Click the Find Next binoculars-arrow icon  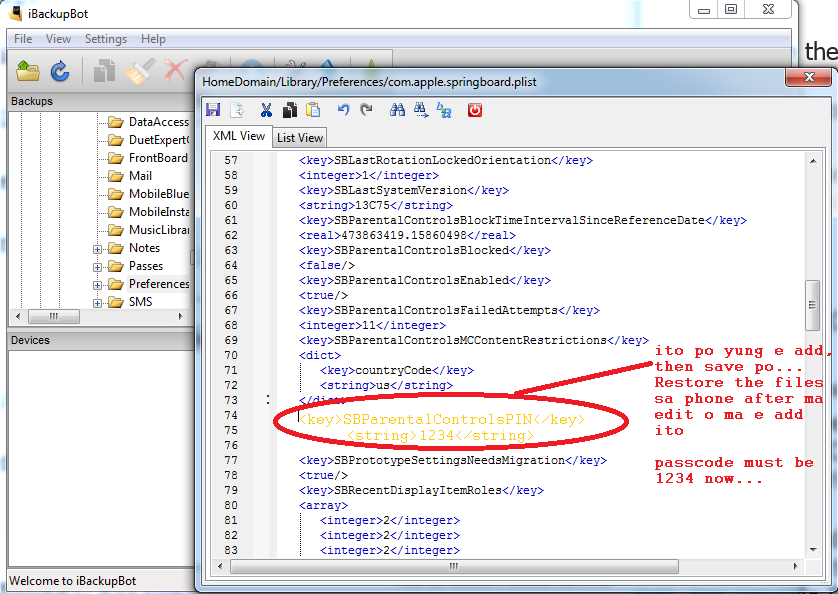tap(421, 110)
